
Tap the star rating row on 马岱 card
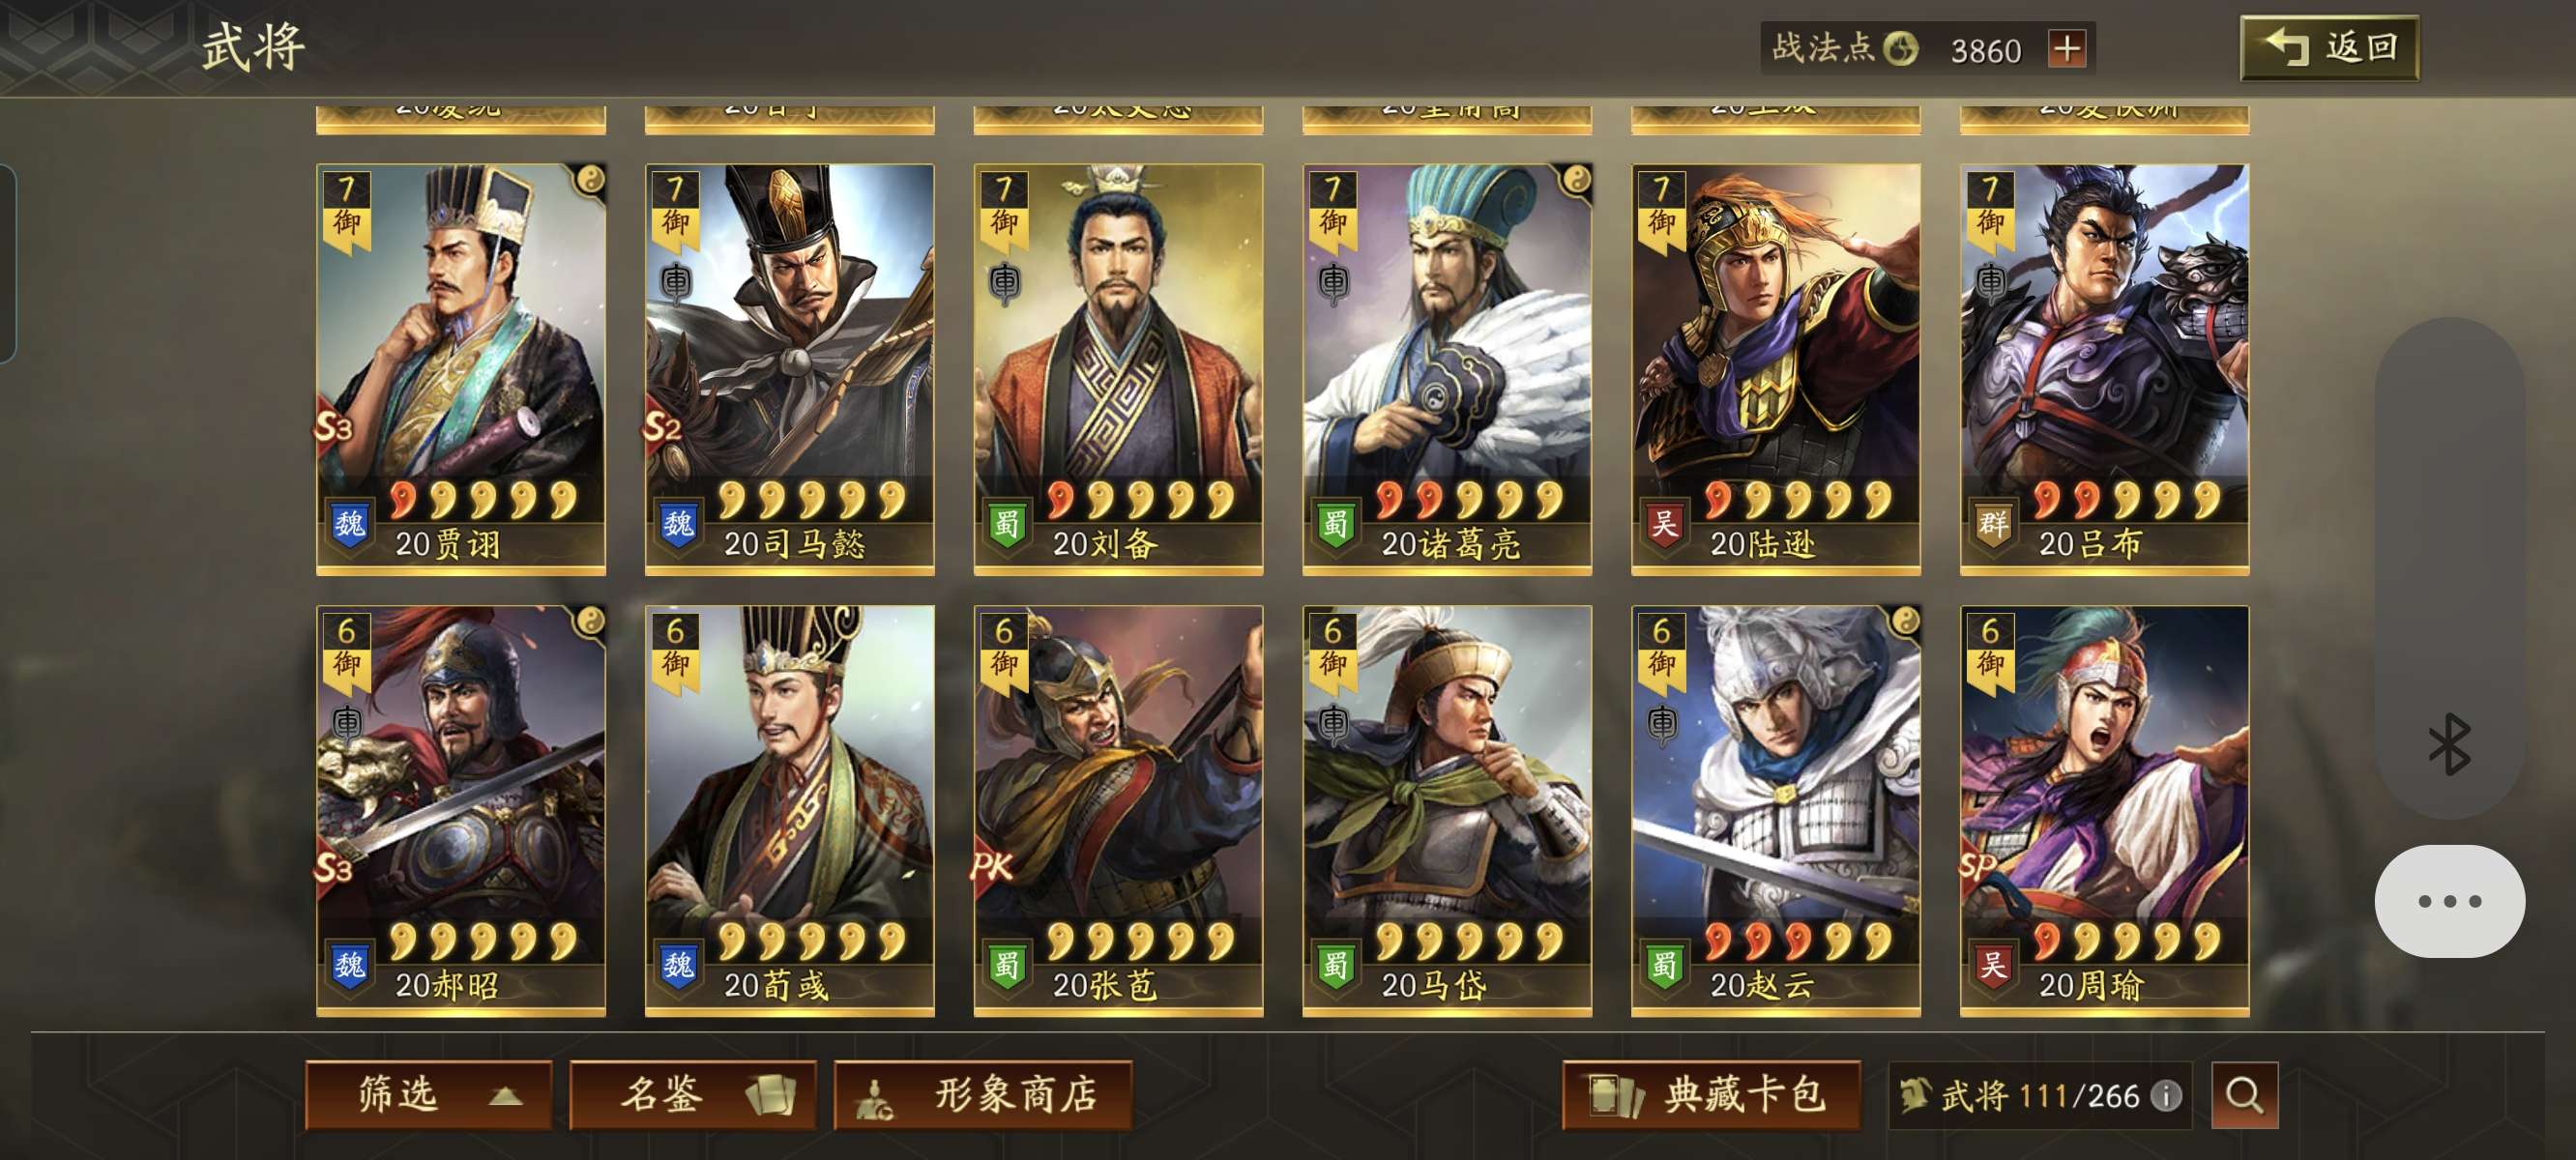pyautogui.click(x=1468, y=940)
